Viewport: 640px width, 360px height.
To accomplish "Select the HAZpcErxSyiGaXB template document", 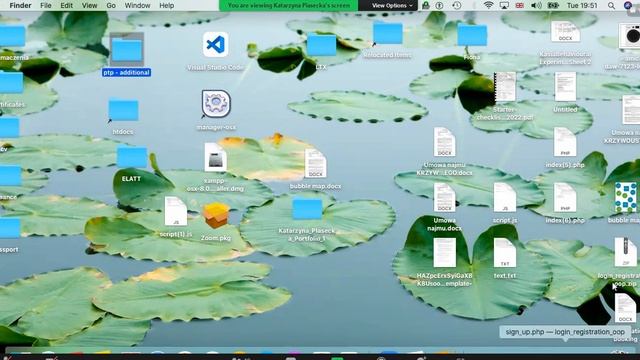I will 444,253.
